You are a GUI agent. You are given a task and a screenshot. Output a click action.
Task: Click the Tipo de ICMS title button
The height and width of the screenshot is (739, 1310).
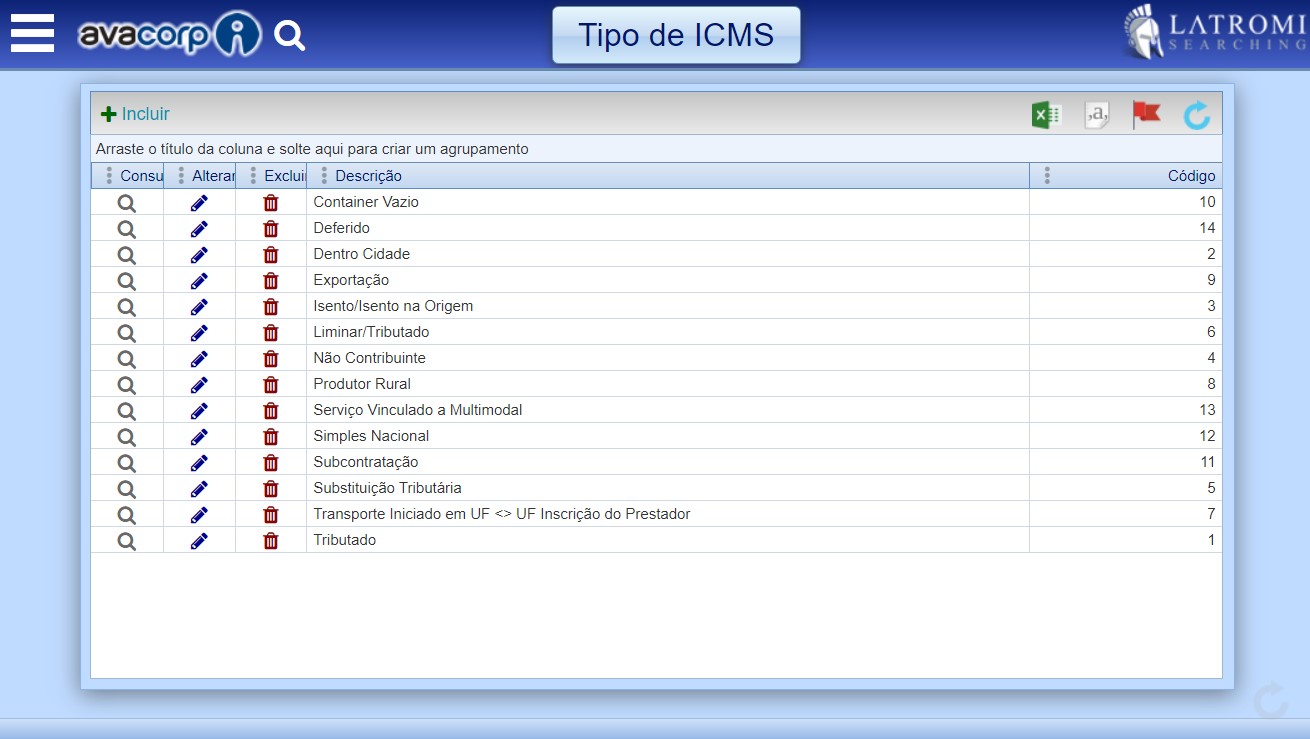point(676,36)
